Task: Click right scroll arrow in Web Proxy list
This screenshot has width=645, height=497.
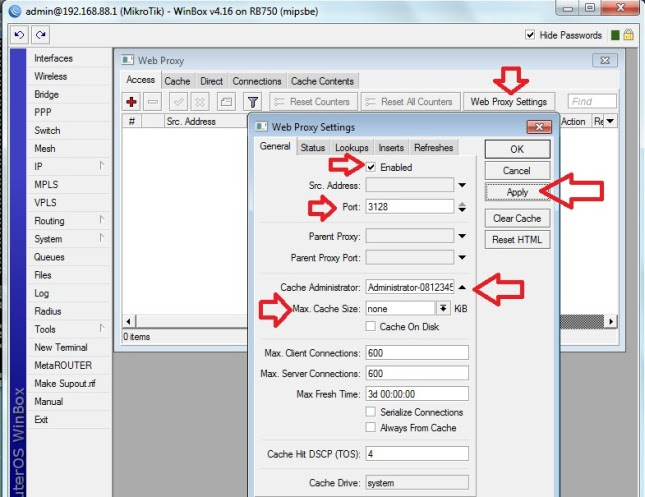Action: point(611,321)
